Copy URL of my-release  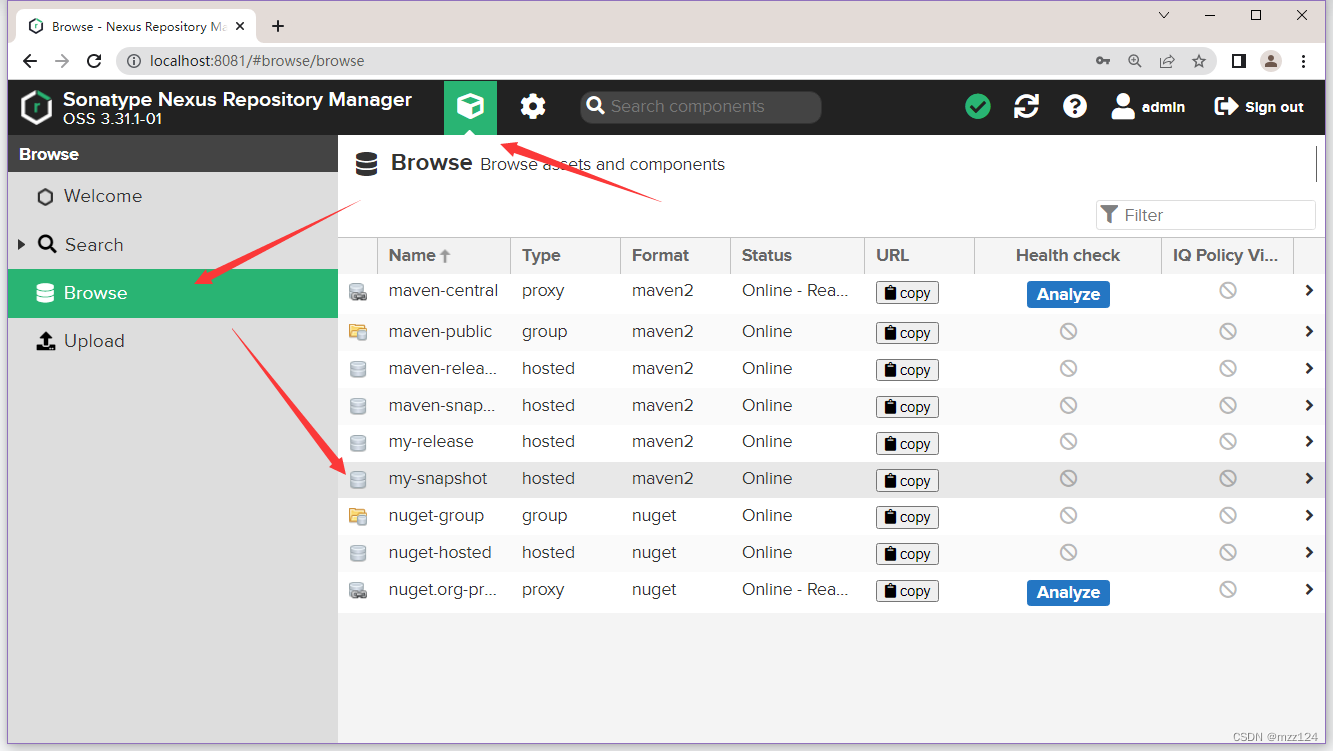tap(907, 444)
